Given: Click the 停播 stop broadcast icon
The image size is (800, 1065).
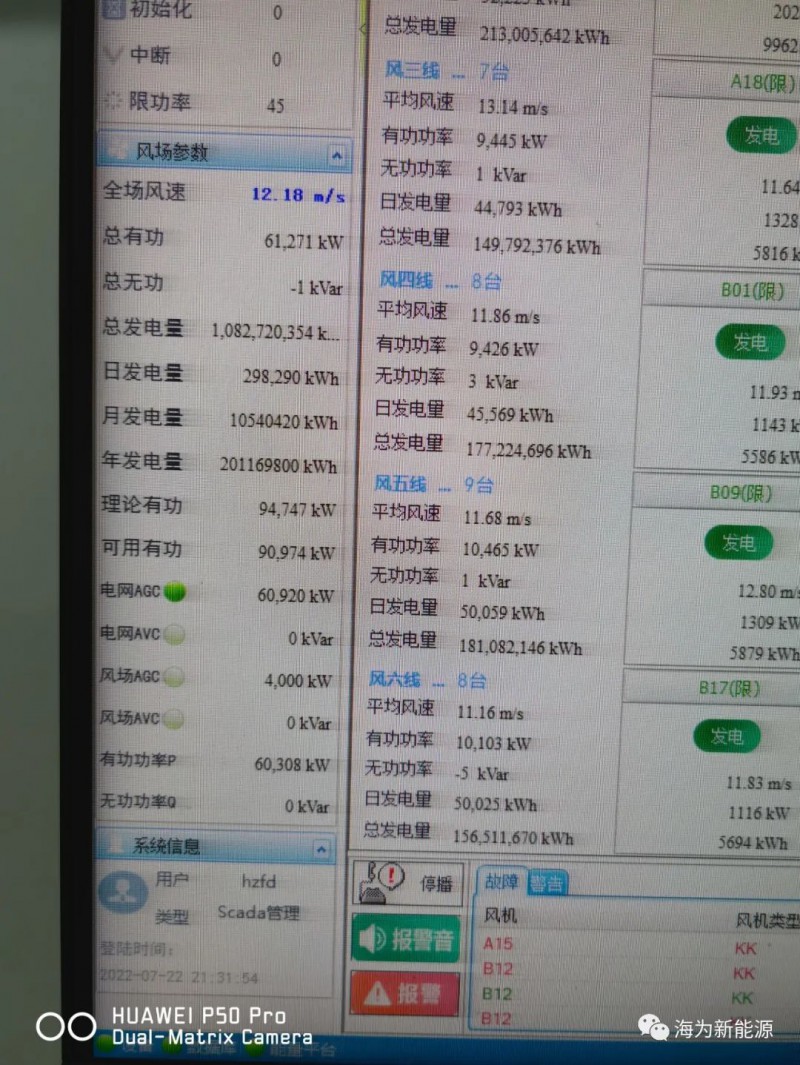Looking at the screenshot, I should click(x=381, y=881).
